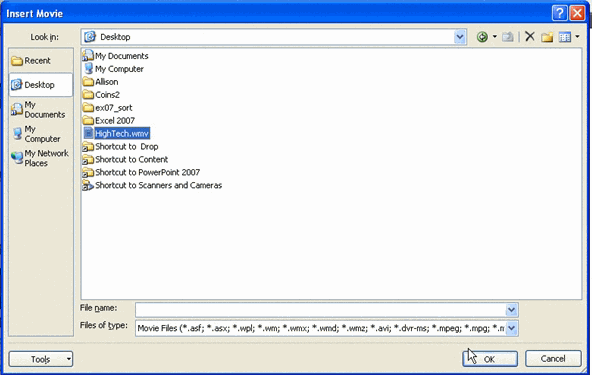Select Shortcut to Drop
Image resolution: width=592 pixels, height=375 pixels.
tap(120, 147)
